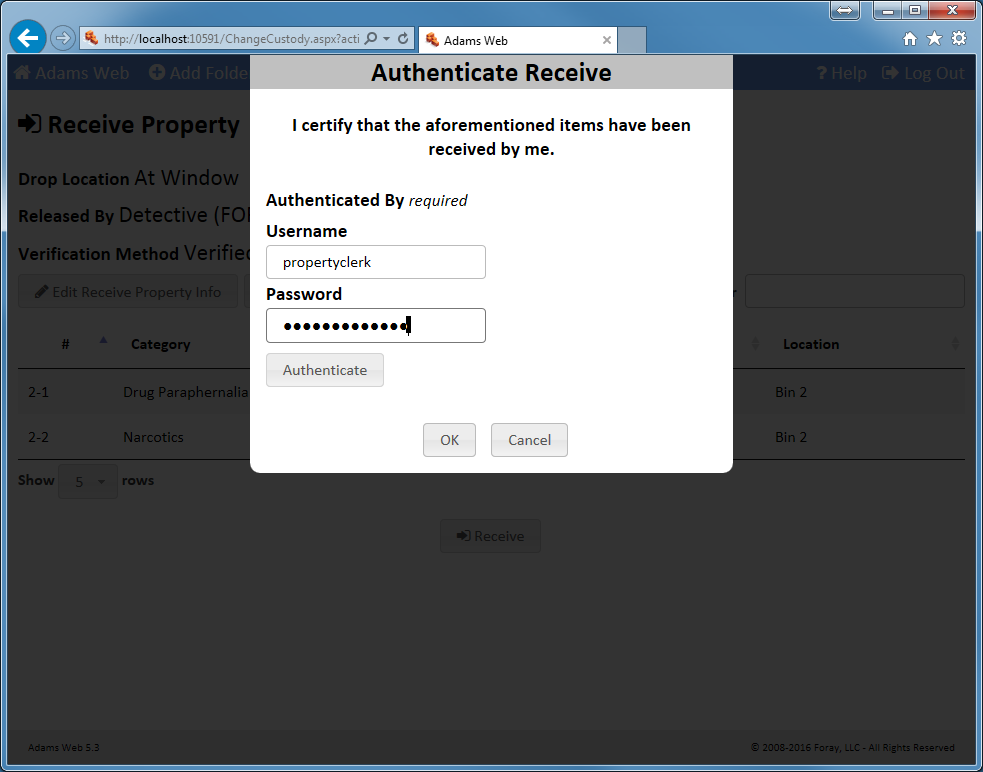The image size is (983, 772).
Task: Click into the Password field
Action: 376,326
